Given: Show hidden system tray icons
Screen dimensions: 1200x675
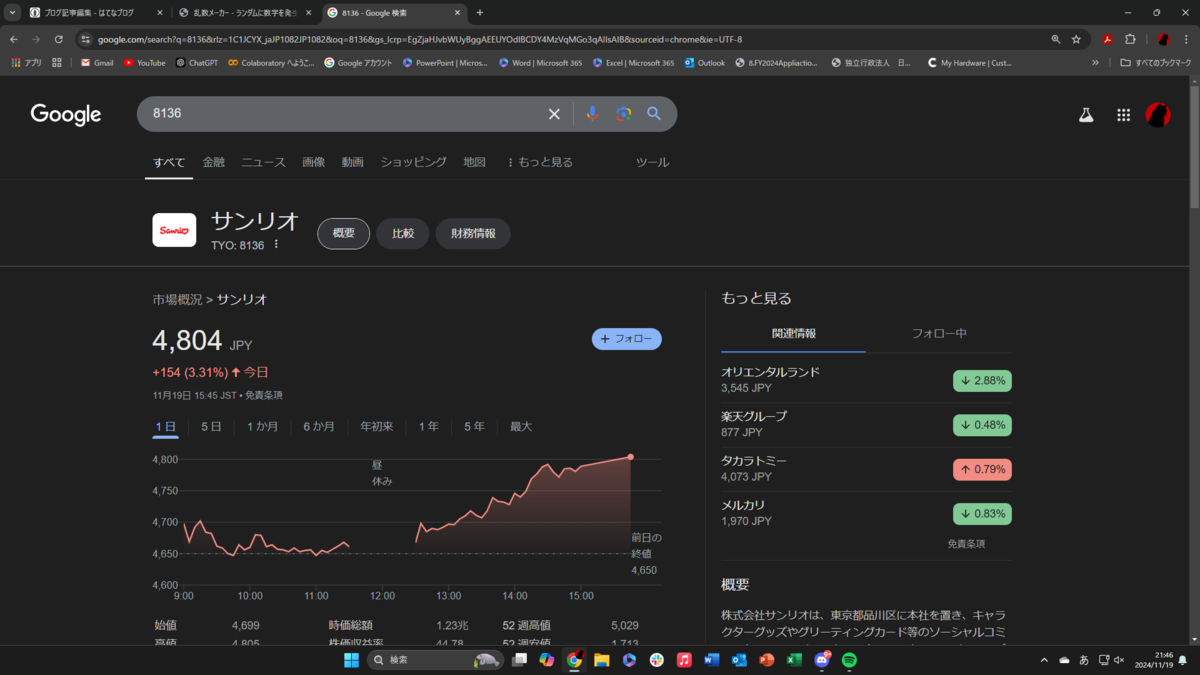Looking at the screenshot, I should click(x=1044, y=660).
